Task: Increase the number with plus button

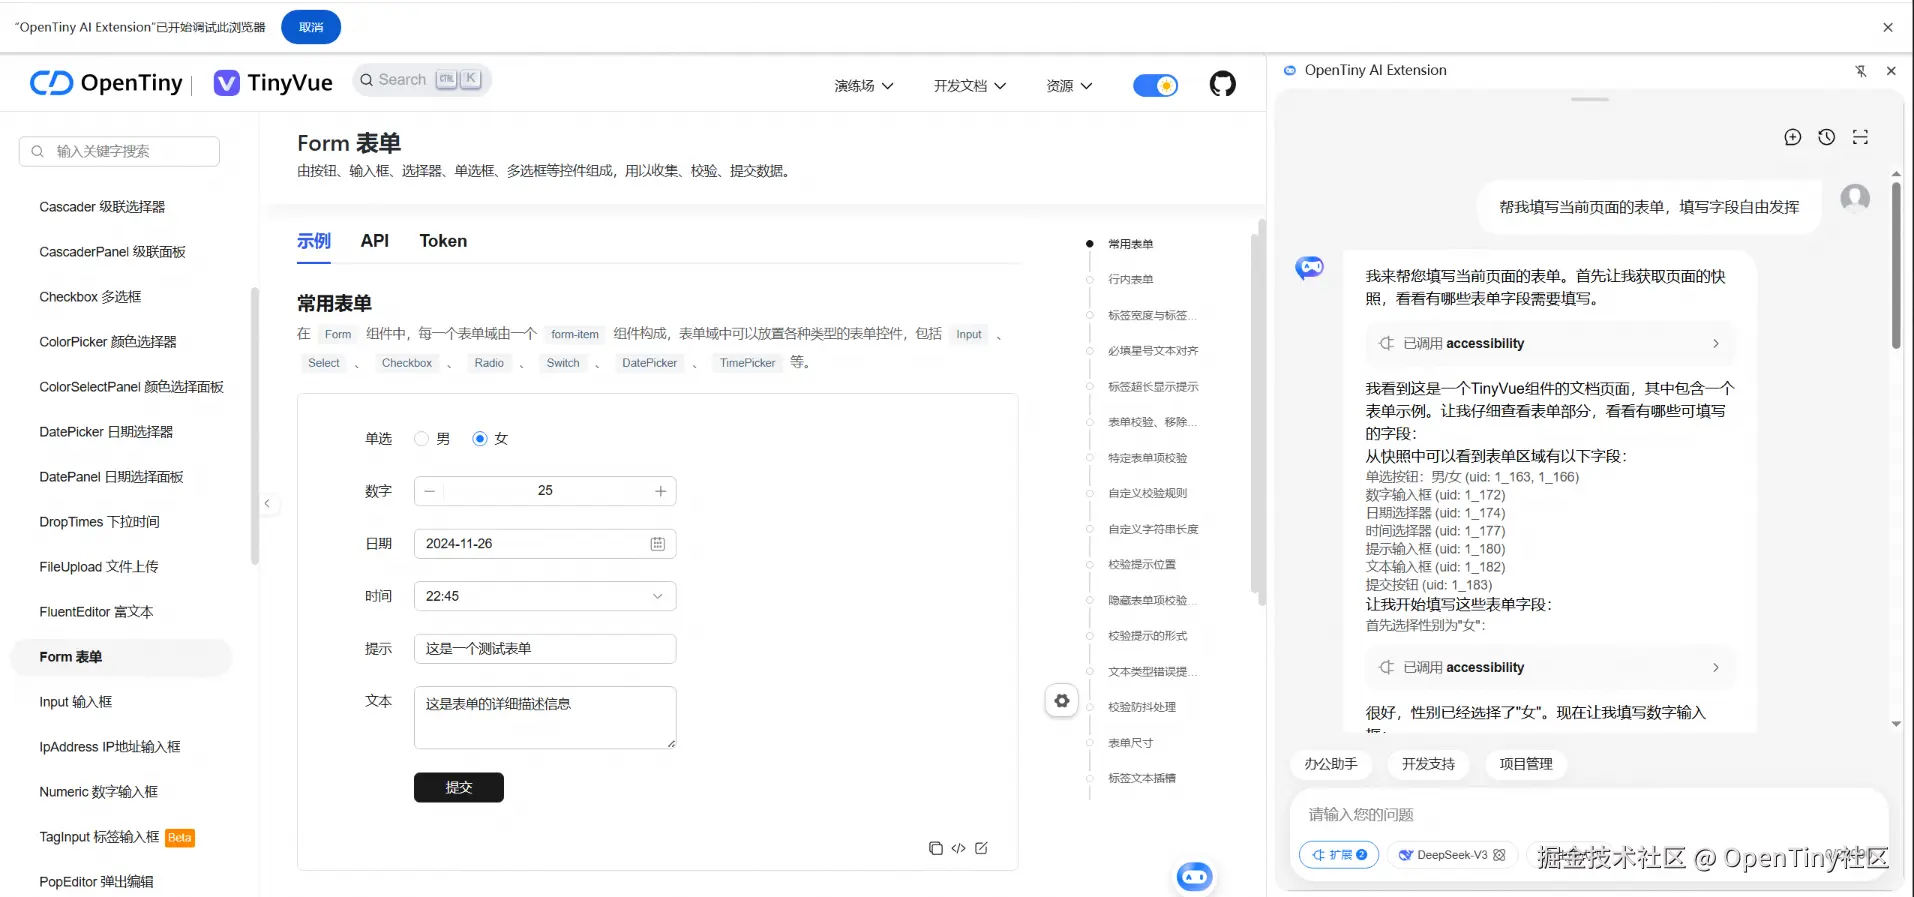Action: (x=660, y=491)
